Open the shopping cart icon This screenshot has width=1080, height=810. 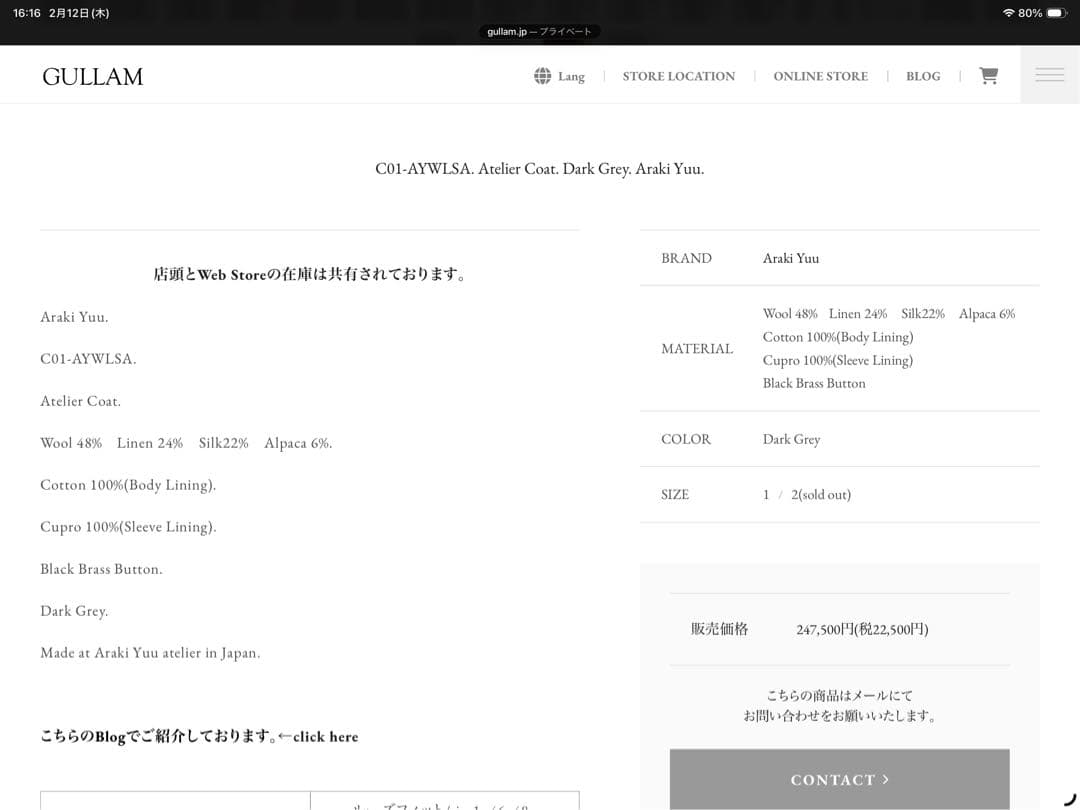coord(988,75)
